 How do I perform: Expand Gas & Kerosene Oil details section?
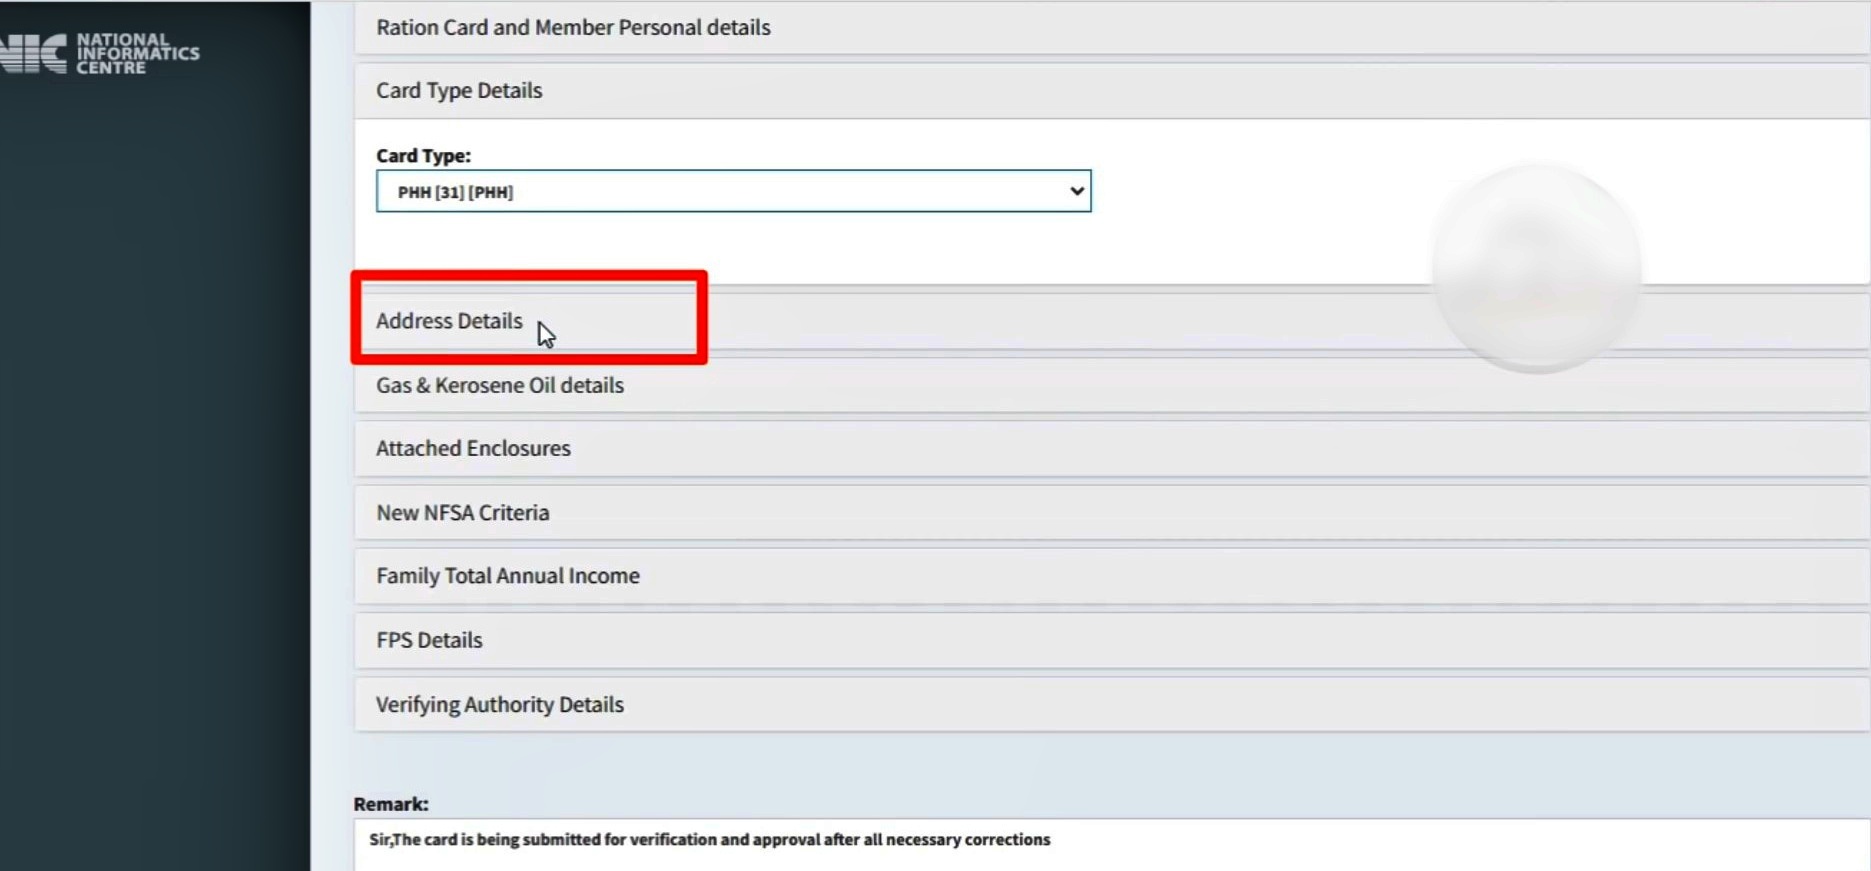tap(1112, 385)
